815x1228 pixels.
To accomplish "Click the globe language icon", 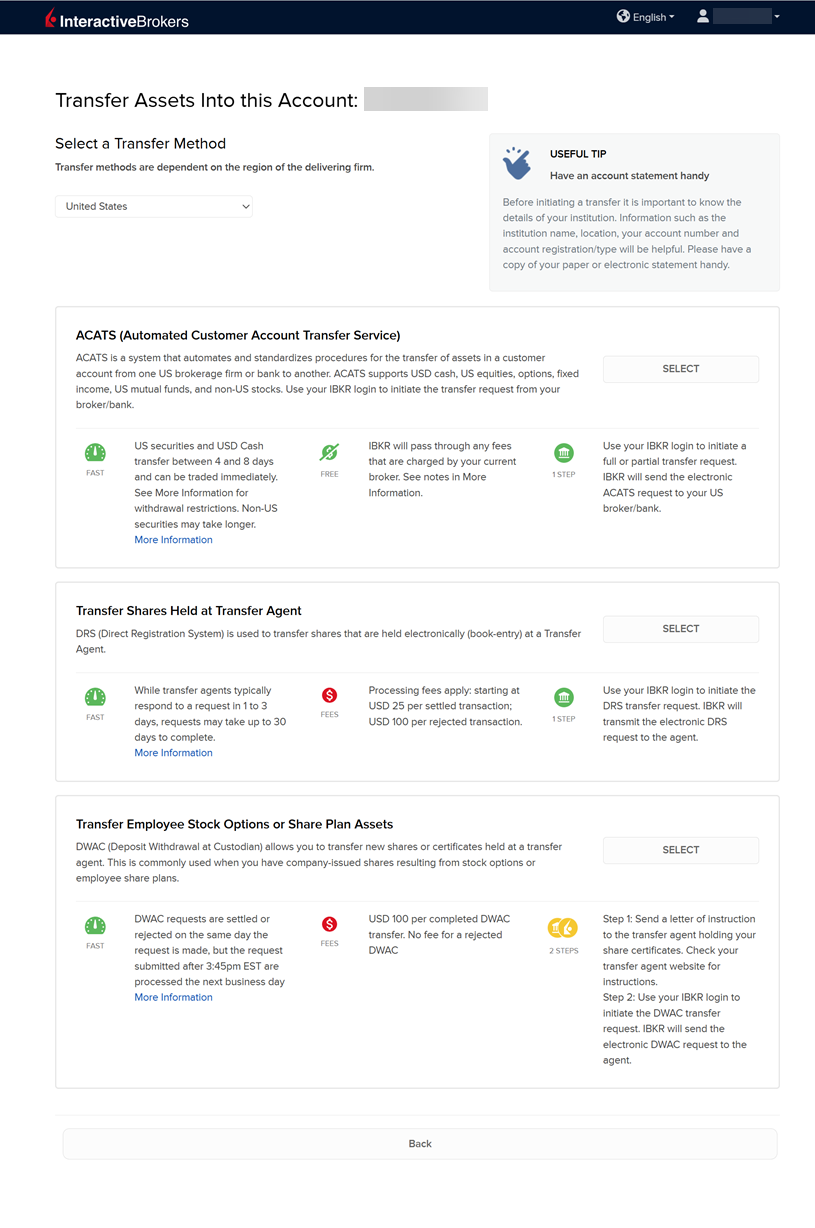I will coord(624,16).
